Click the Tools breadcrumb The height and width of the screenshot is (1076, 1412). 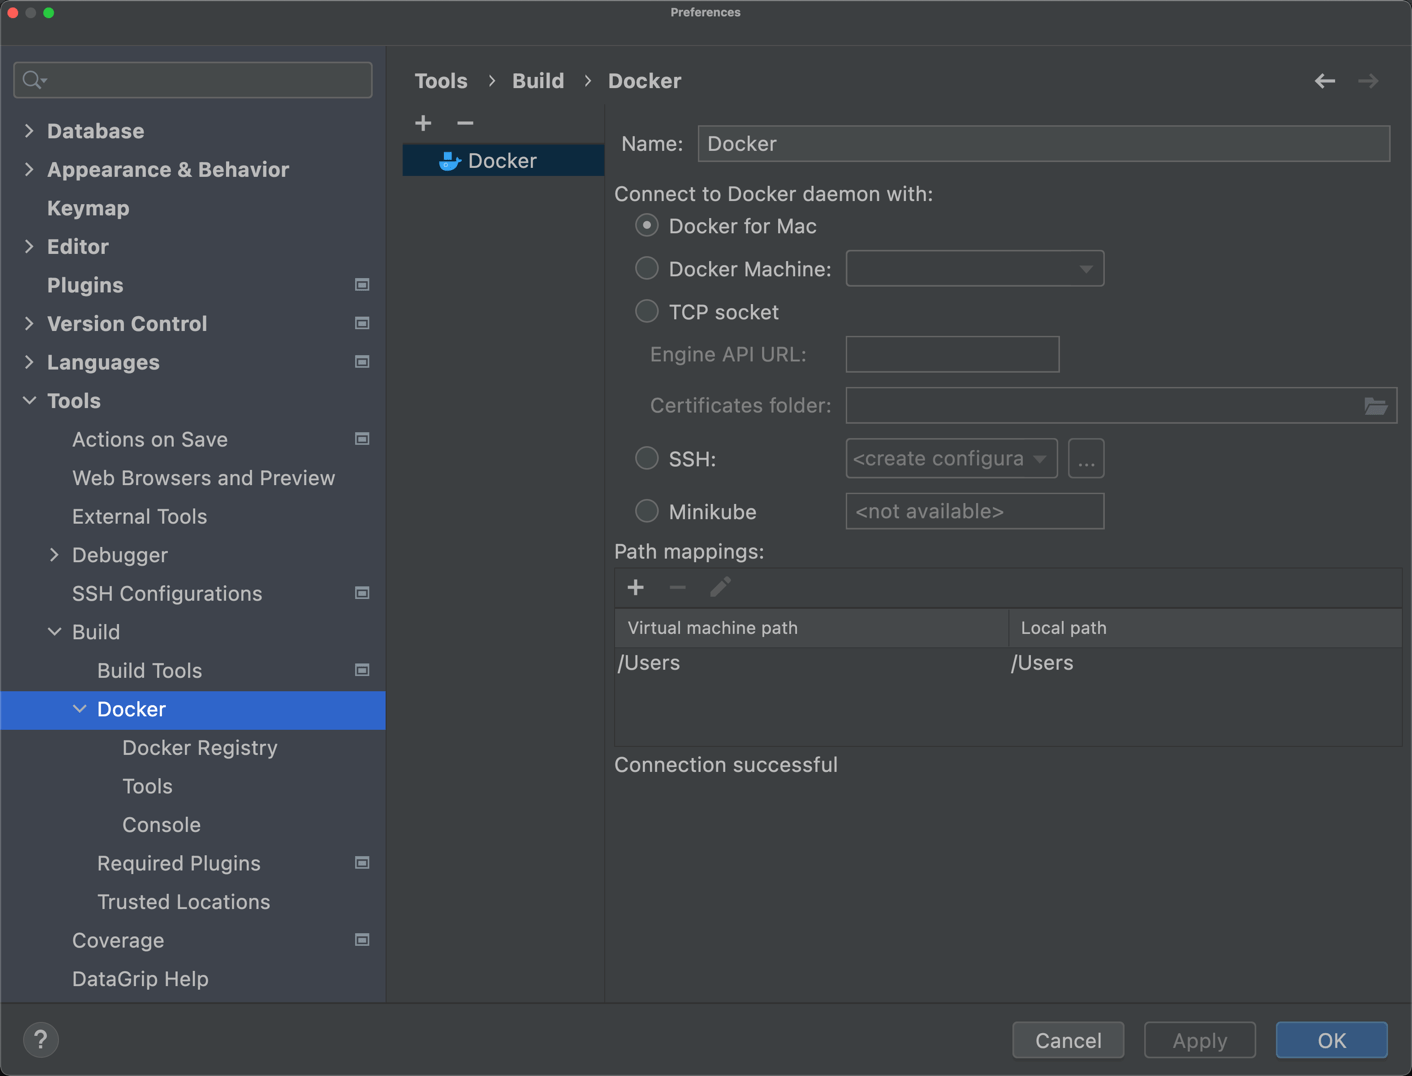click(441, 80)
